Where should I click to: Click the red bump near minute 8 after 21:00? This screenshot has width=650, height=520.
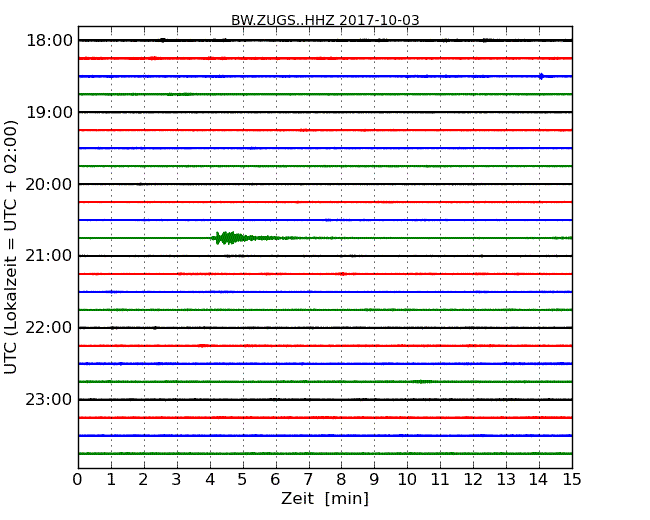coord(342,274)
